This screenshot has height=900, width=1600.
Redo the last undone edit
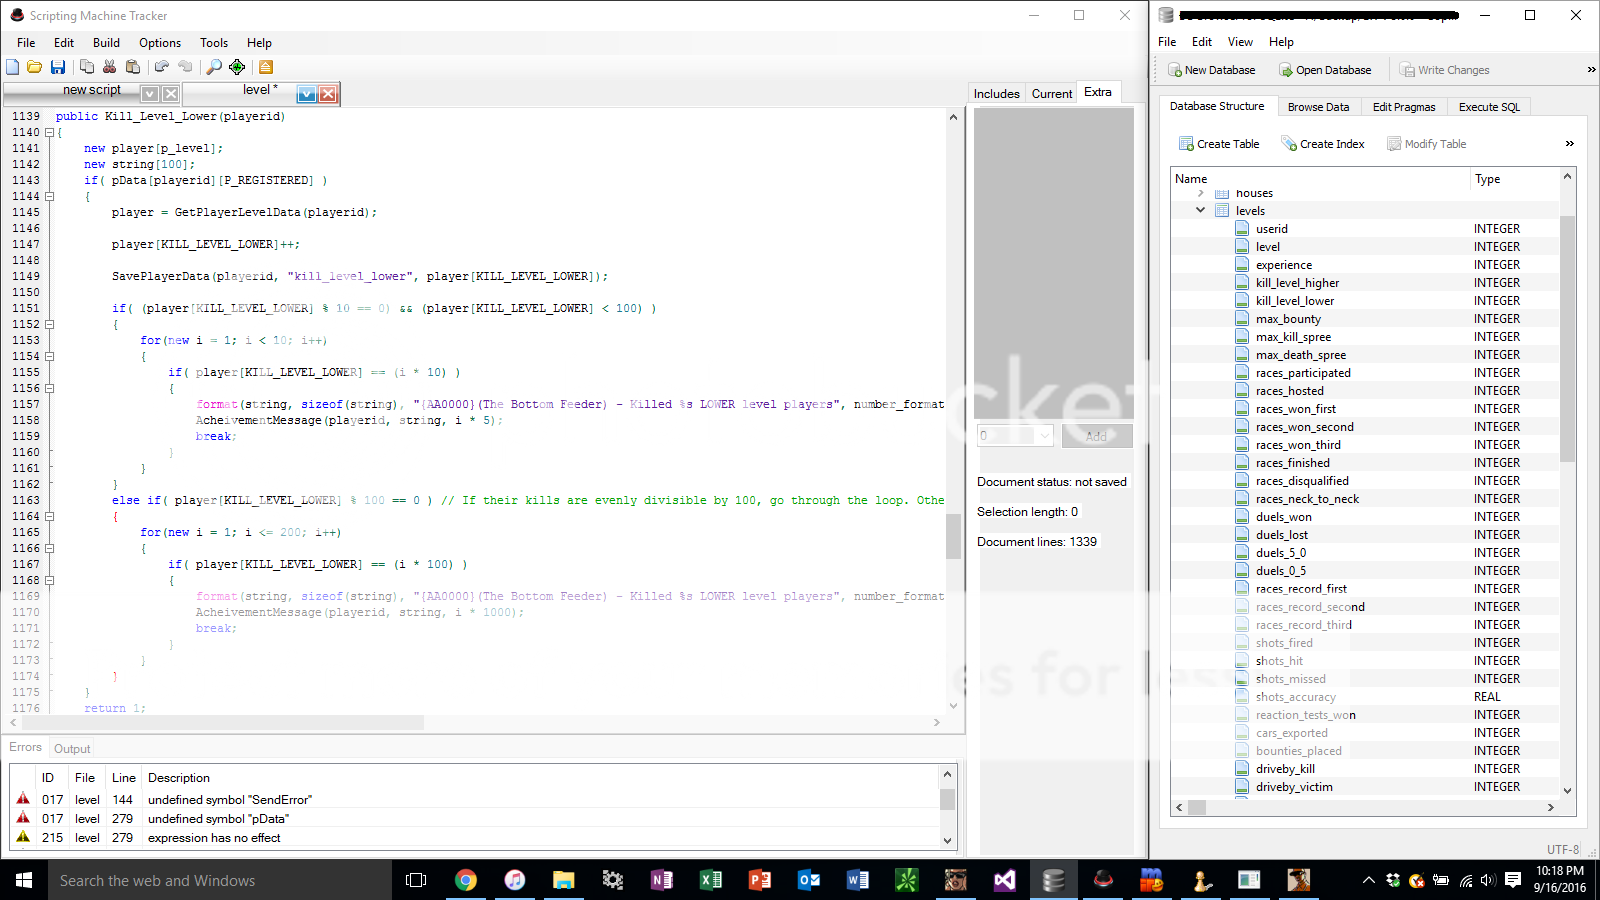185,67
